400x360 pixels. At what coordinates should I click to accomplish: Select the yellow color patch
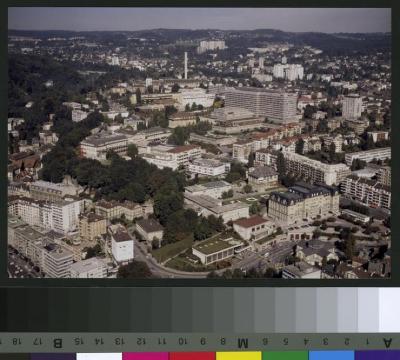pos(239,356)
